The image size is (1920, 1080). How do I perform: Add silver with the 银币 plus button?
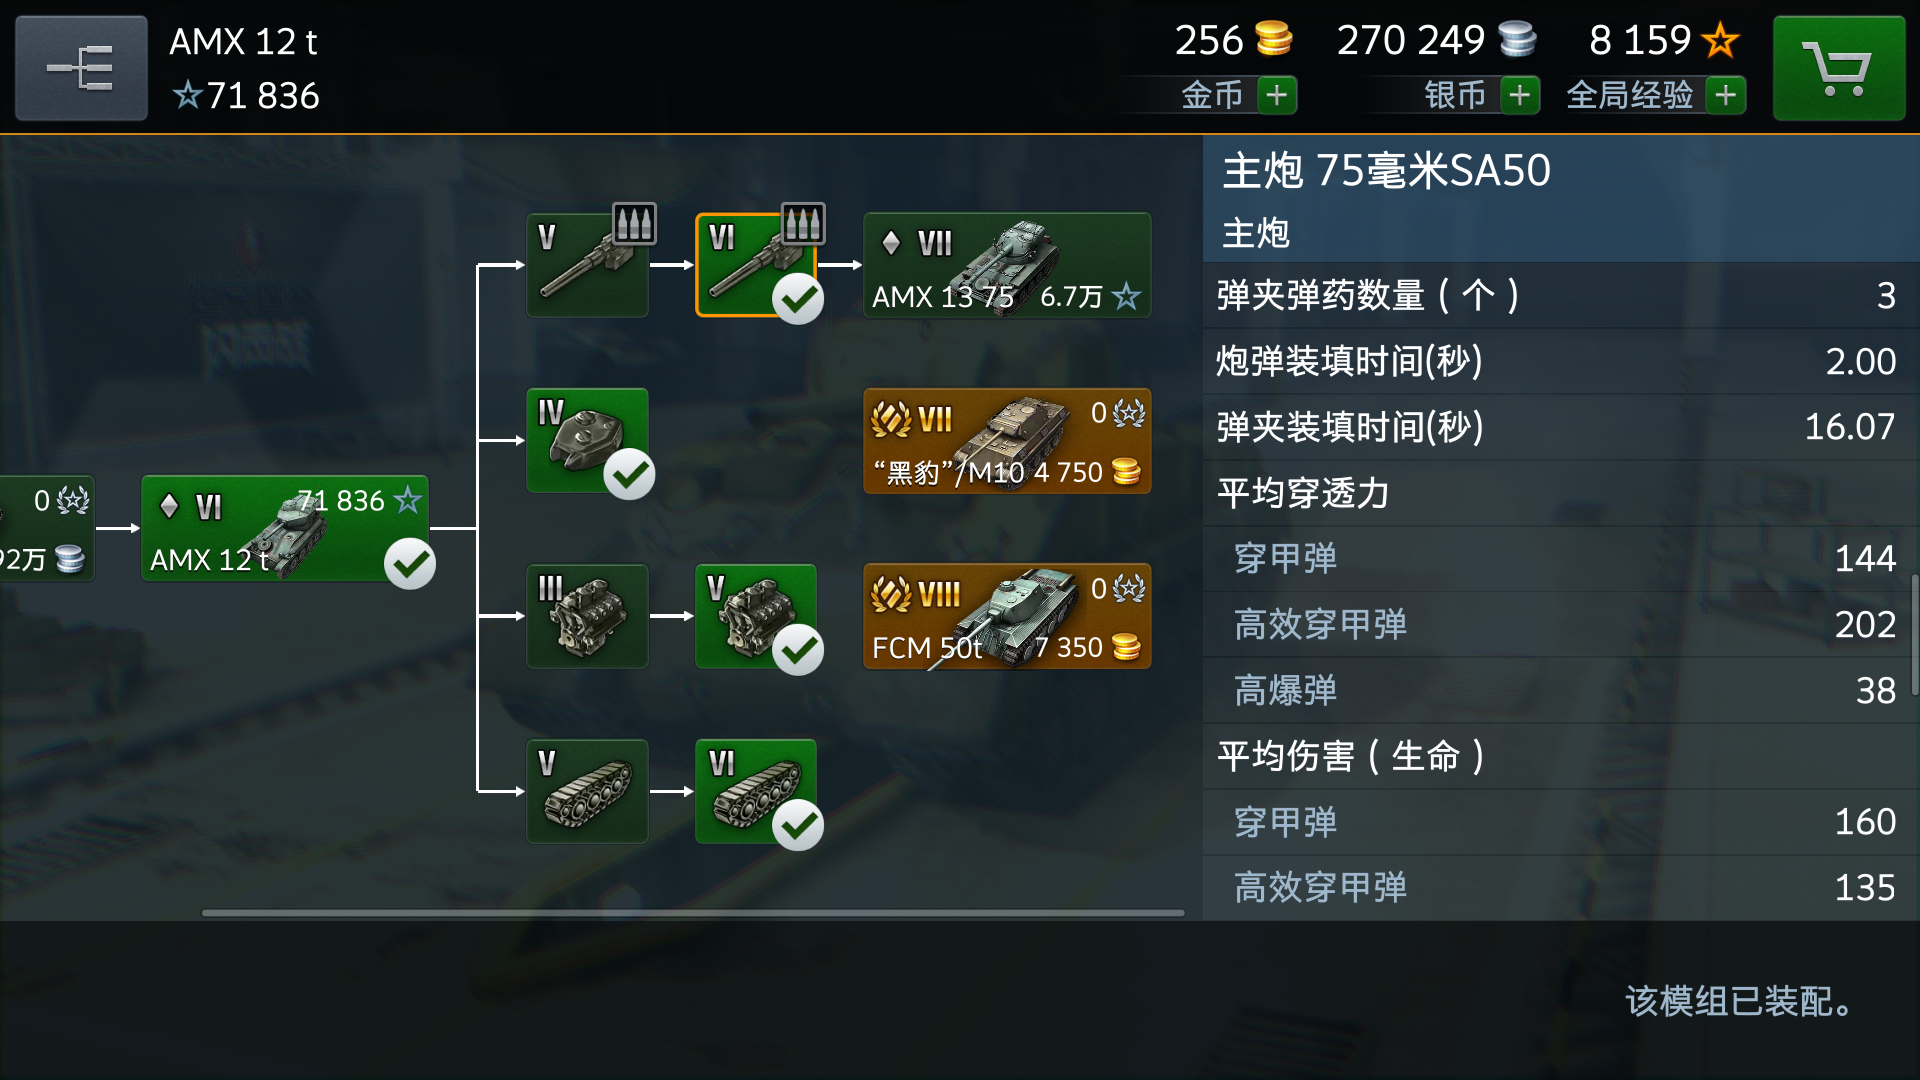pyautogui.click(x=1520, y=95)
